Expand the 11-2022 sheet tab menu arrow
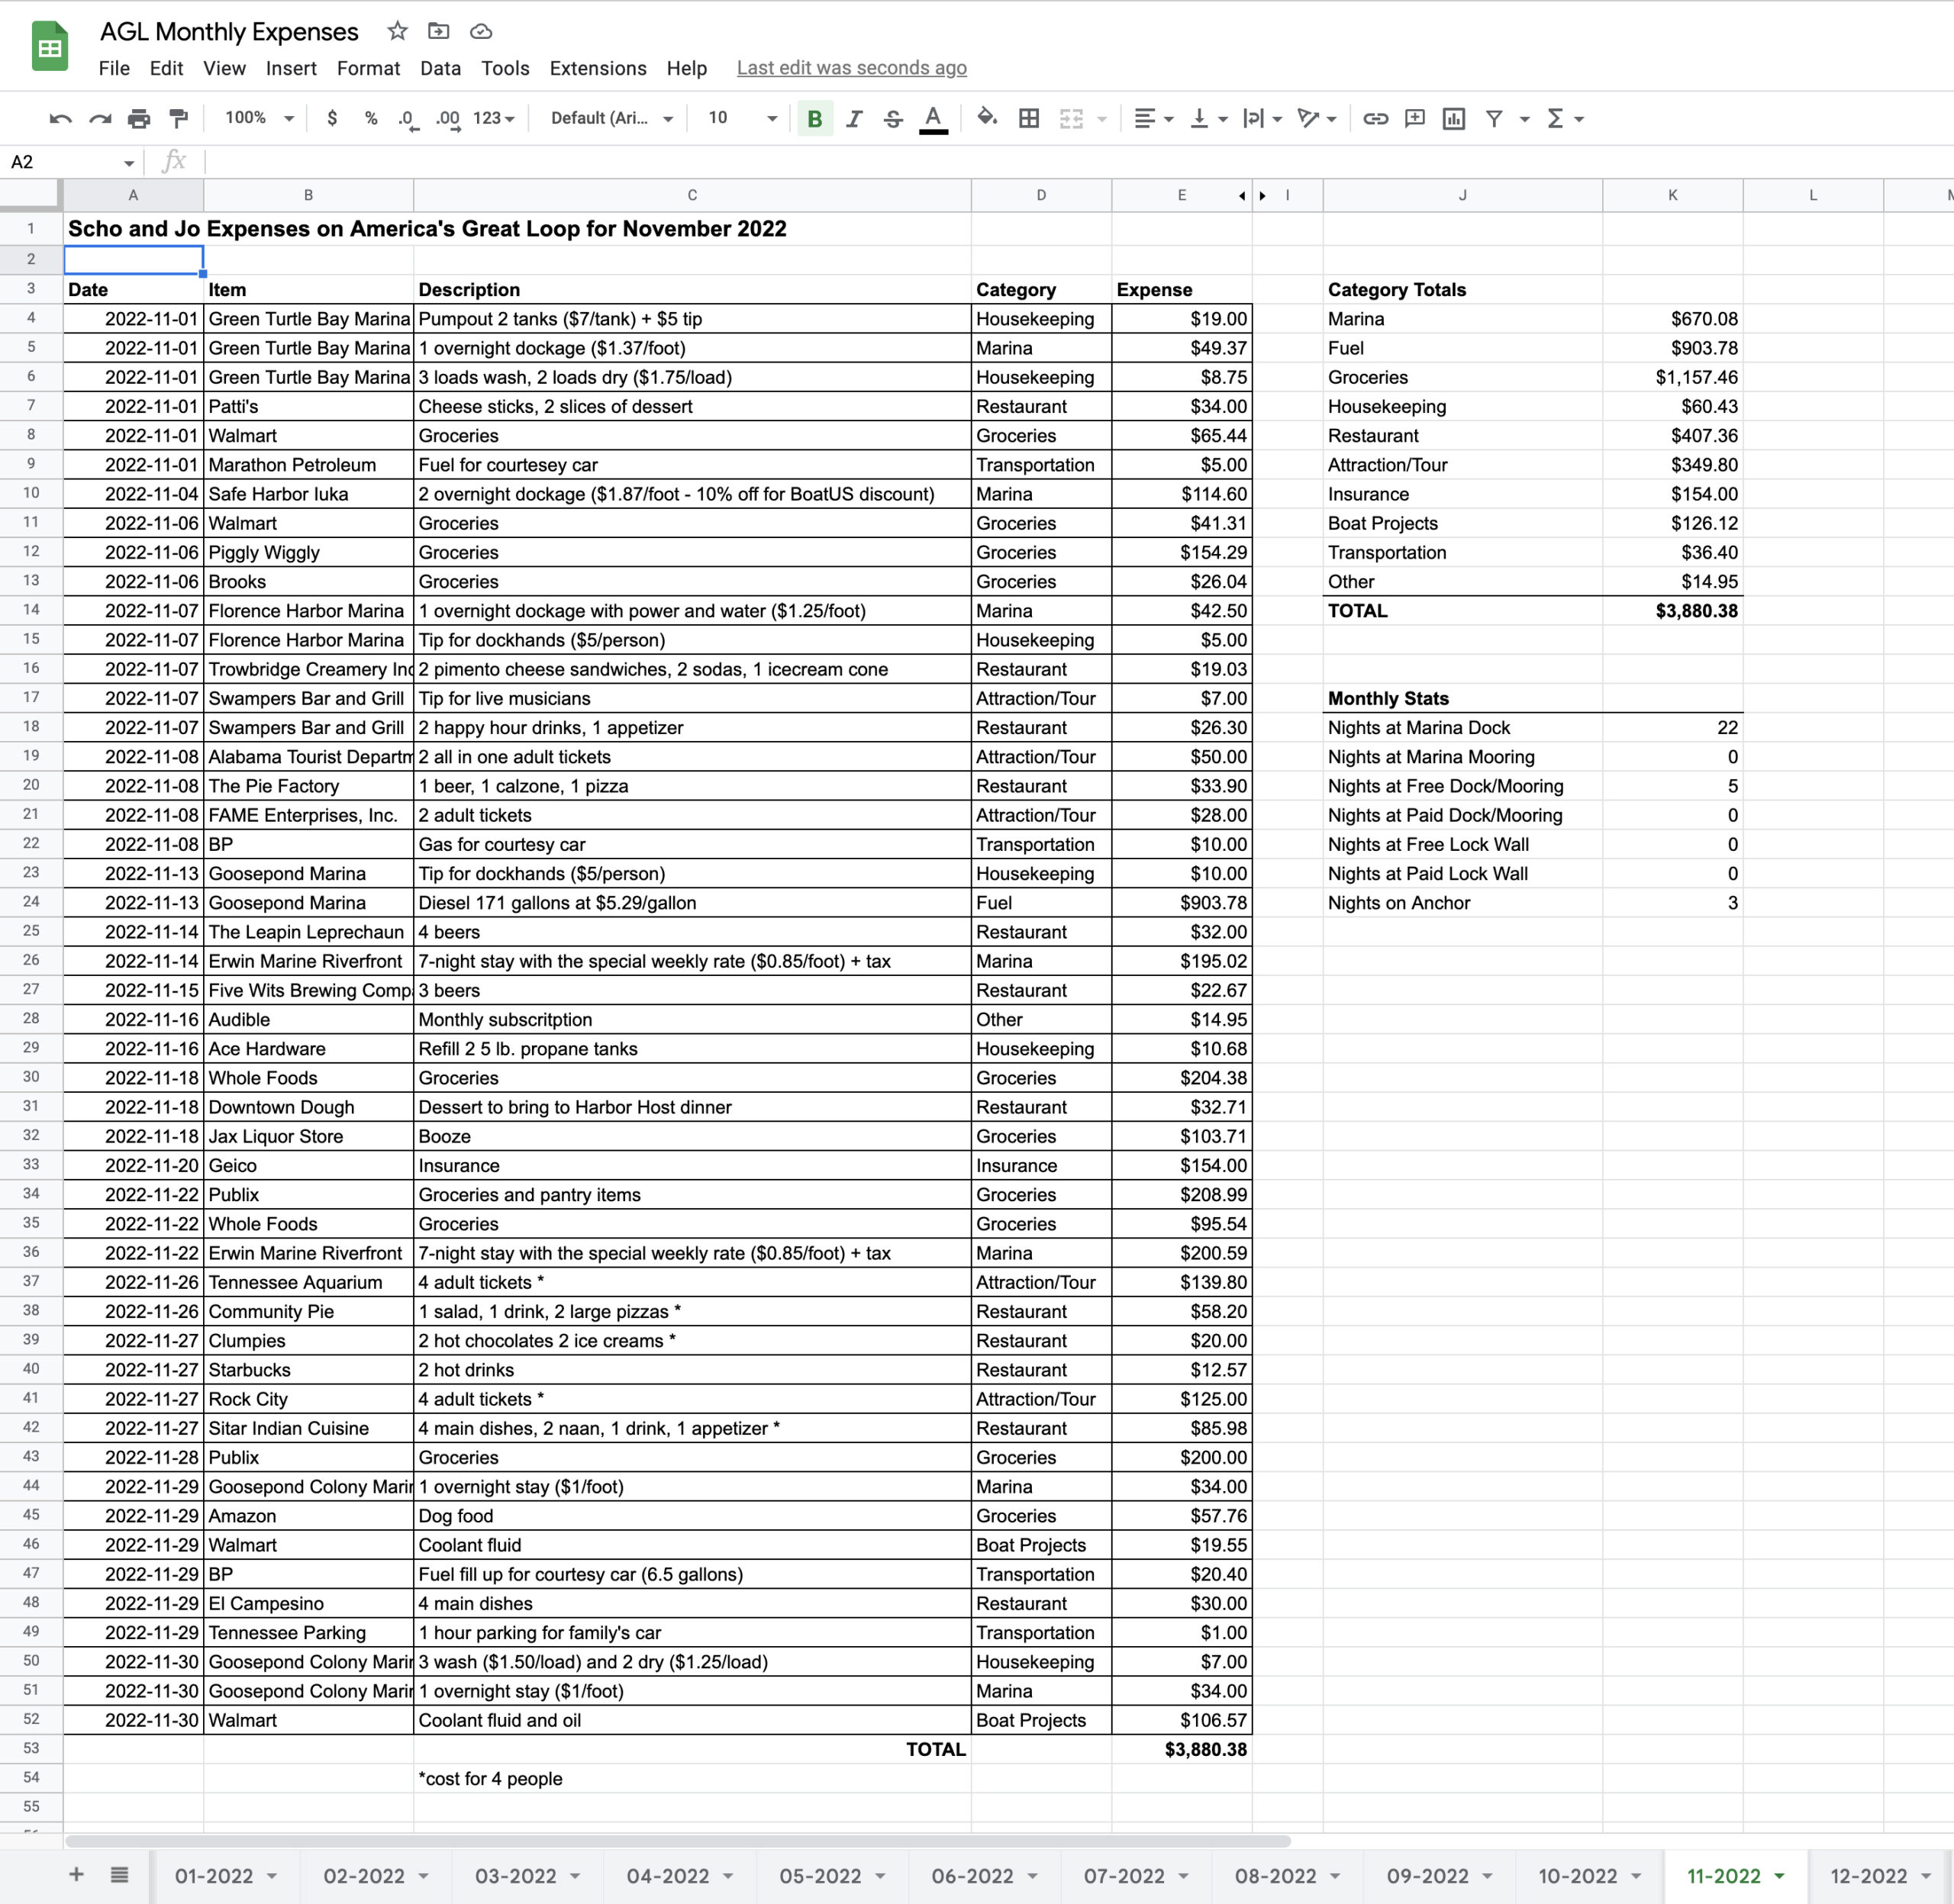 coord(1779,1876)
